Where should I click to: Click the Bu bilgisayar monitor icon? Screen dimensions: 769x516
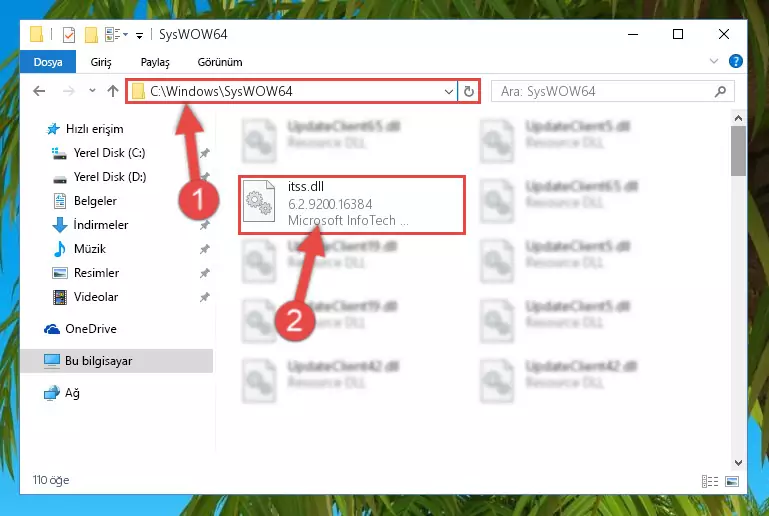[x=52, y=361]
